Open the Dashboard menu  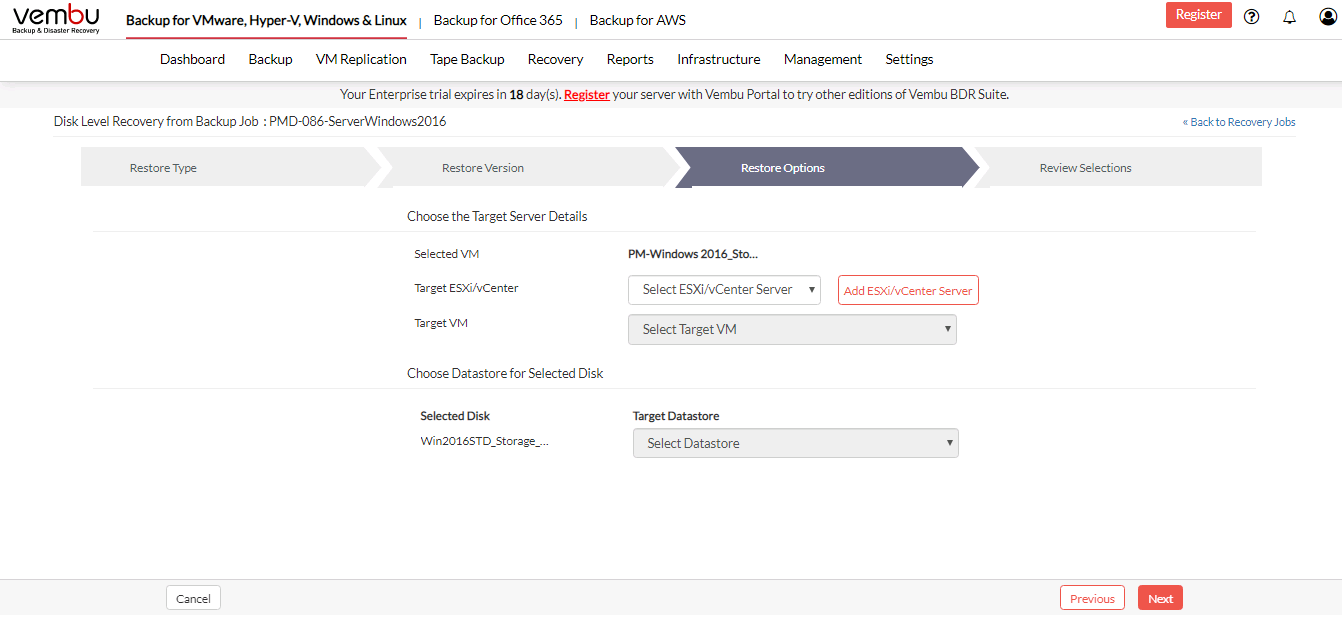pos(192,59)
